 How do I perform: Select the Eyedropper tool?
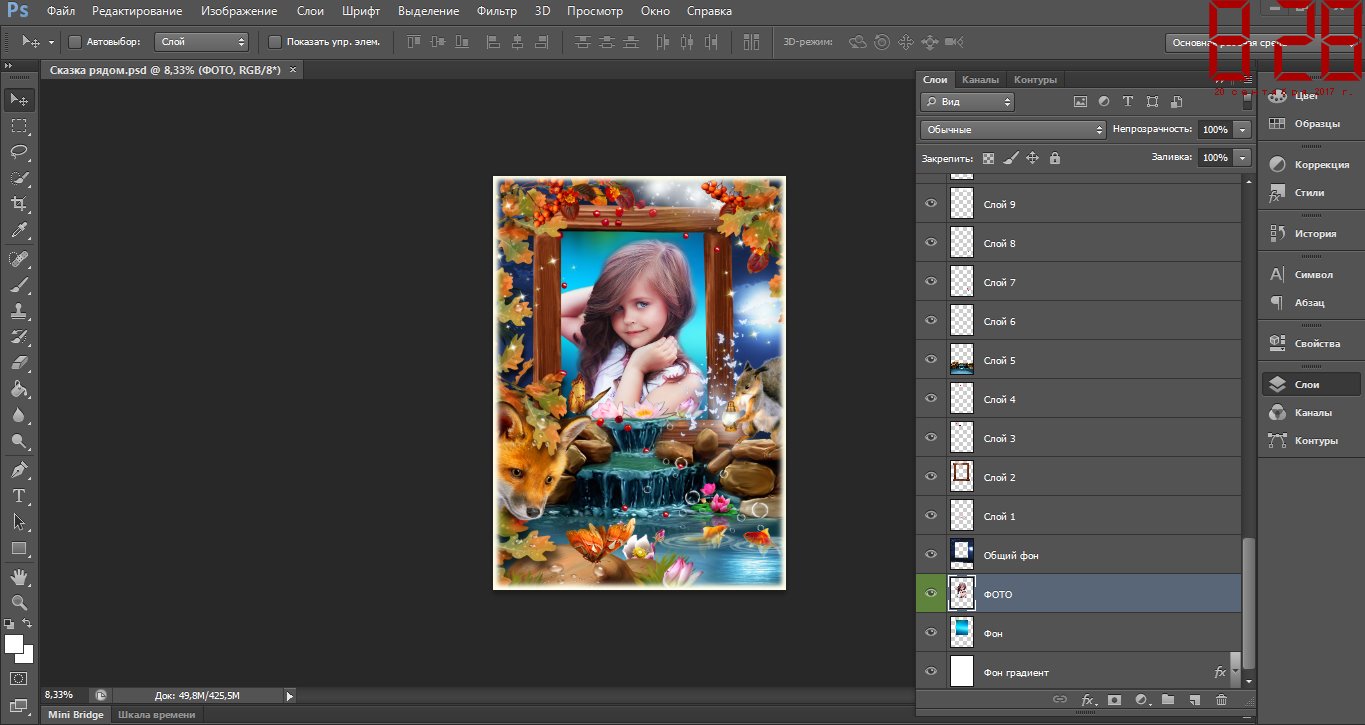tap(19, 230)
